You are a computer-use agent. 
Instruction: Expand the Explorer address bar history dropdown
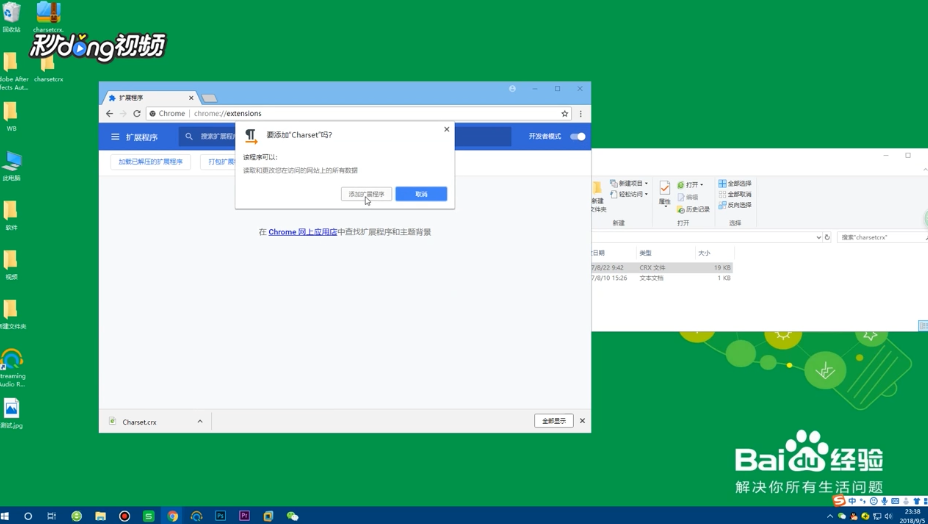819,237
